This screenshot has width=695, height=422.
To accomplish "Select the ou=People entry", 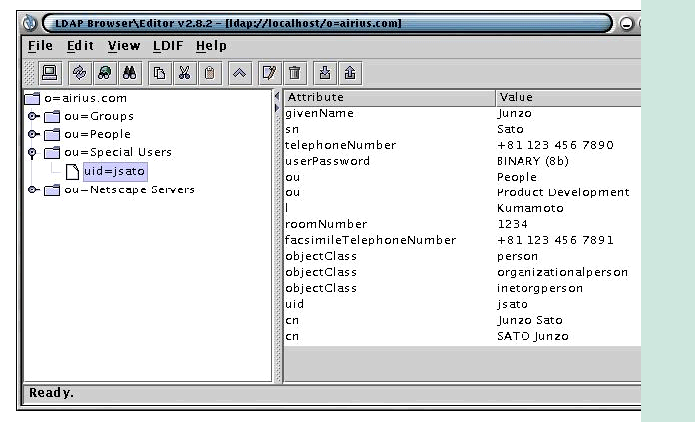I will (98, 134).
